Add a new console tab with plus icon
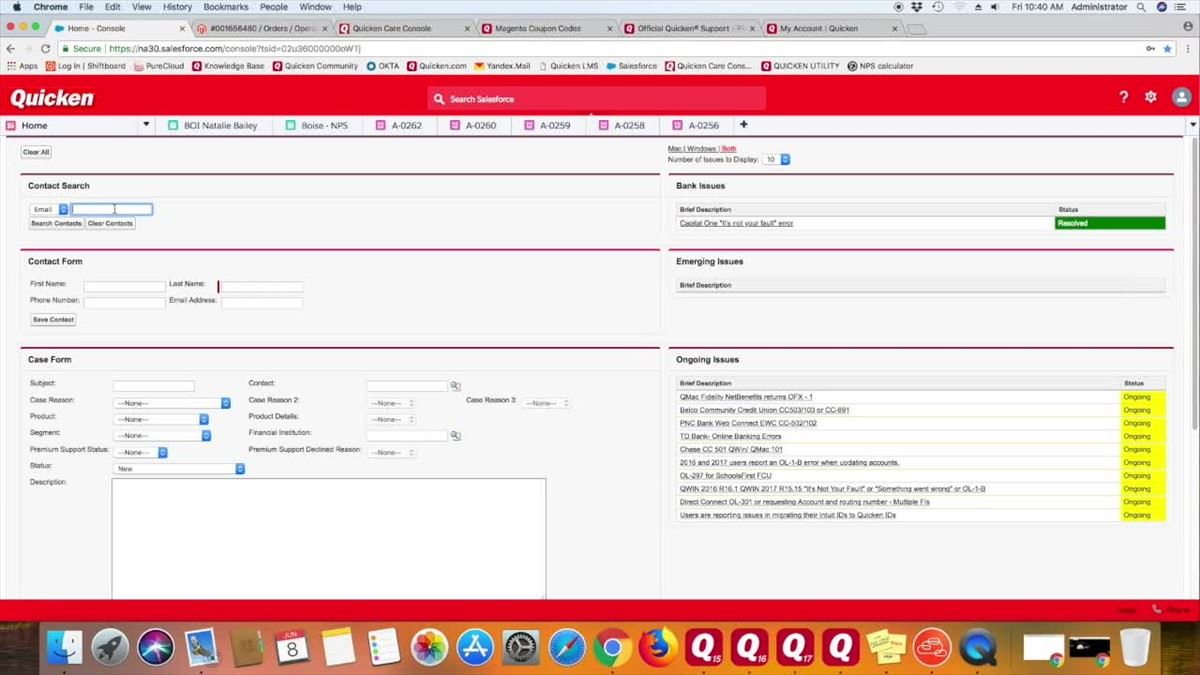 743,125
